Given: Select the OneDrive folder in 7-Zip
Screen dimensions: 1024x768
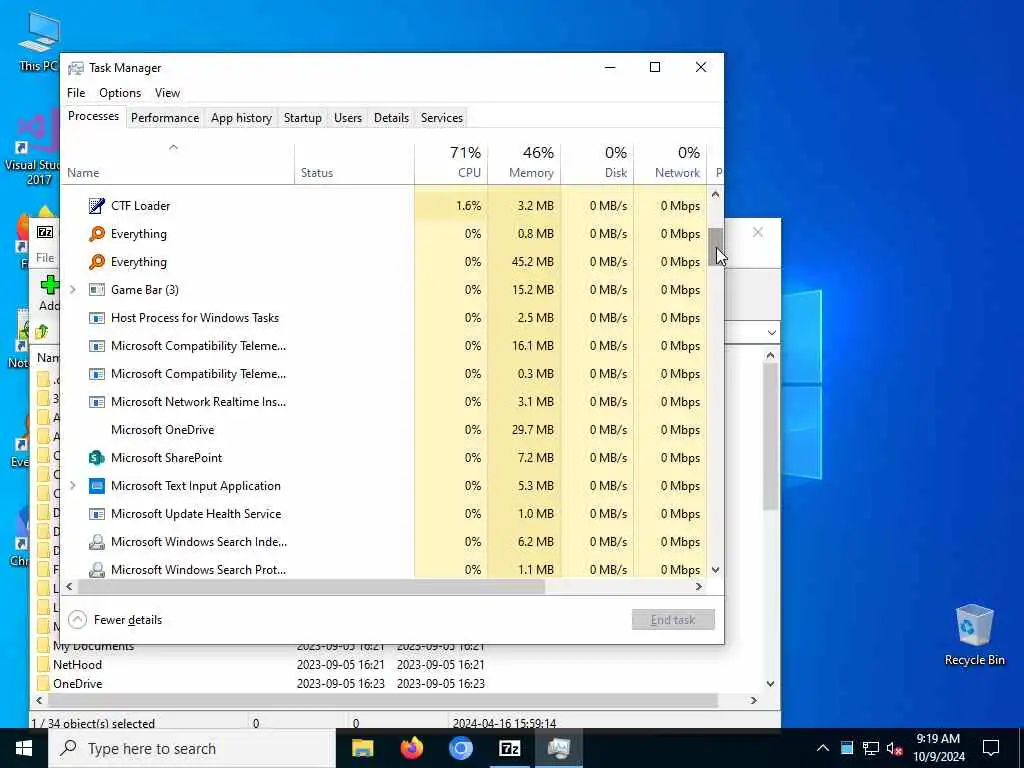Looking at the screenshot, I should [x=77, y=684].
